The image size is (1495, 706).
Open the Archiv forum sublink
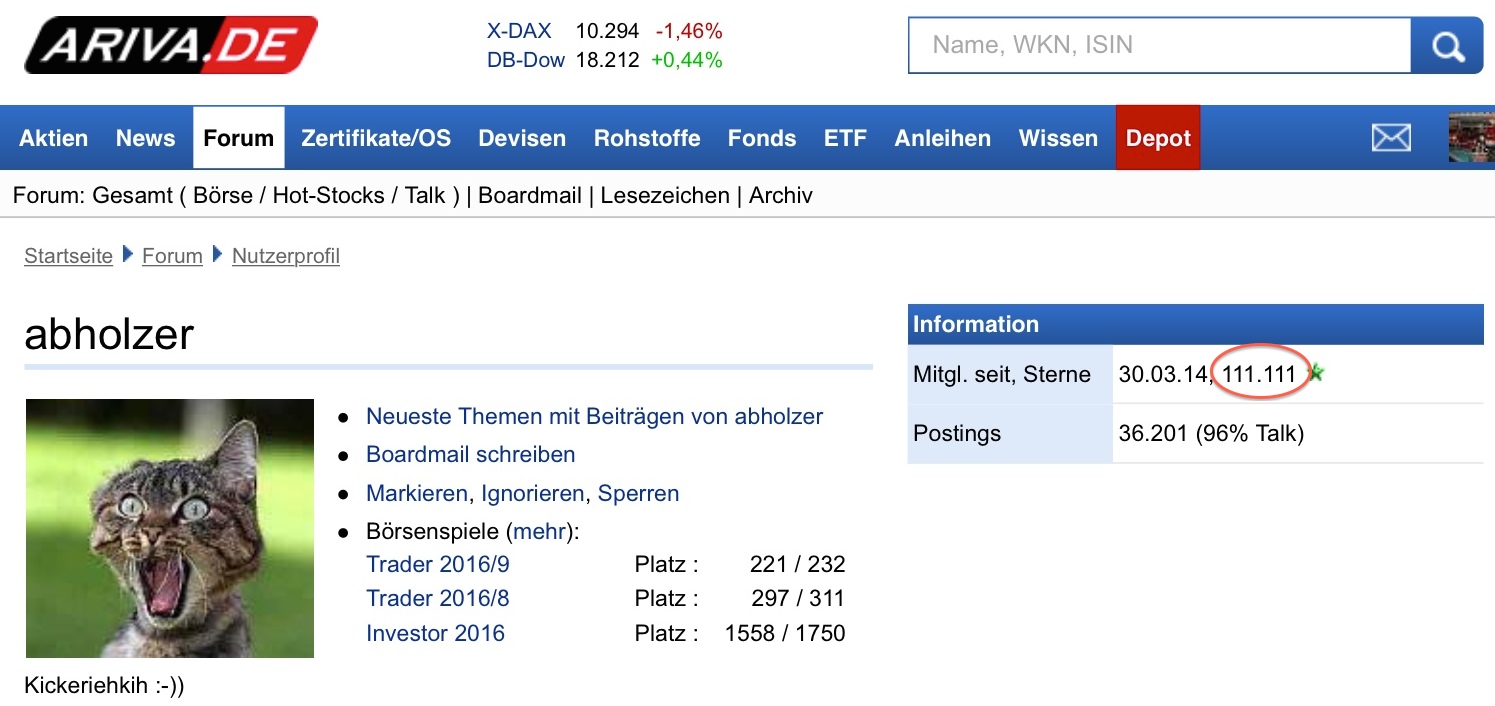pos(781,195)
